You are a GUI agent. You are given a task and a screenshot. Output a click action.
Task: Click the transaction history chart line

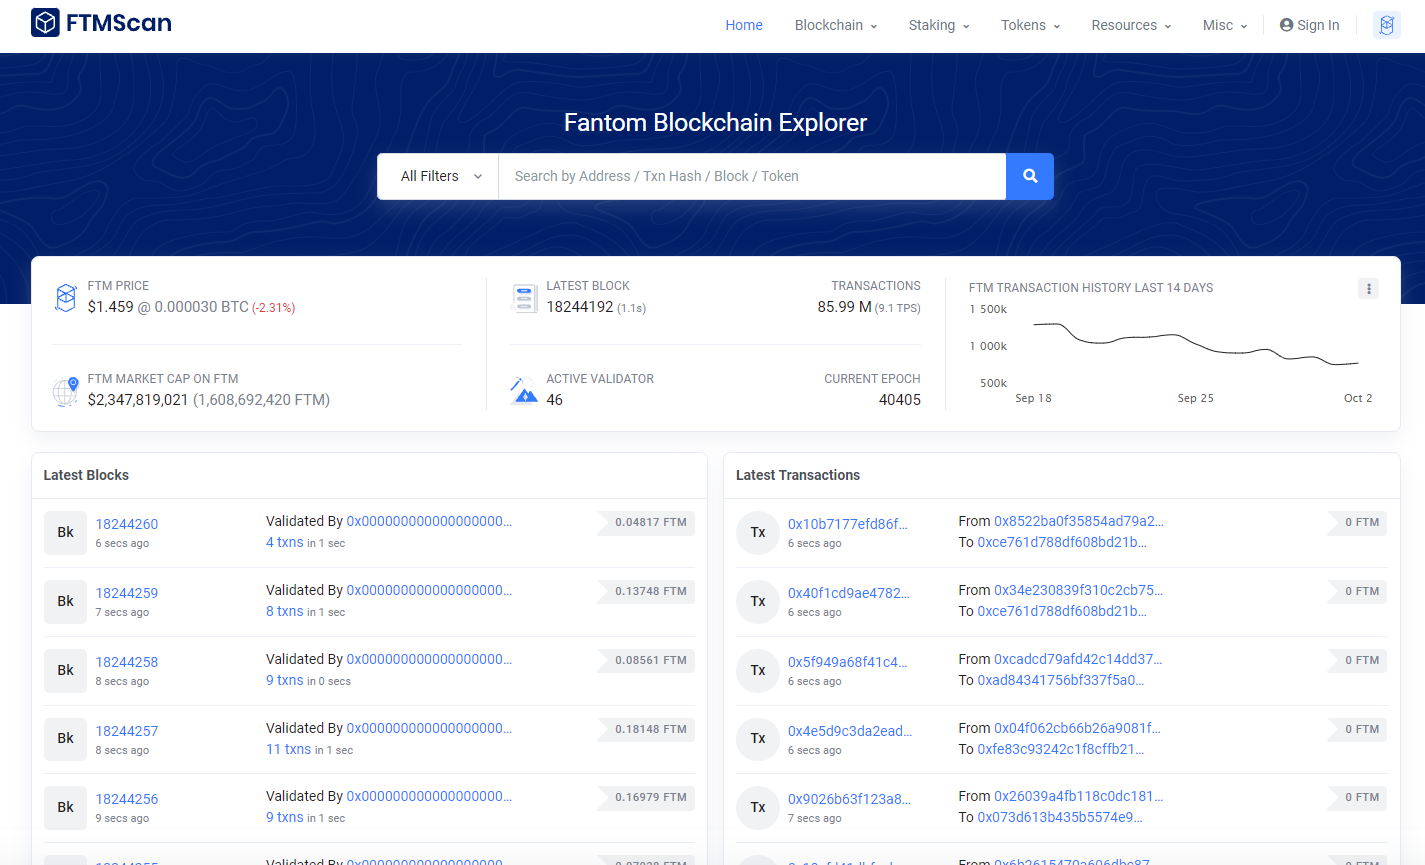point(1195,343)
